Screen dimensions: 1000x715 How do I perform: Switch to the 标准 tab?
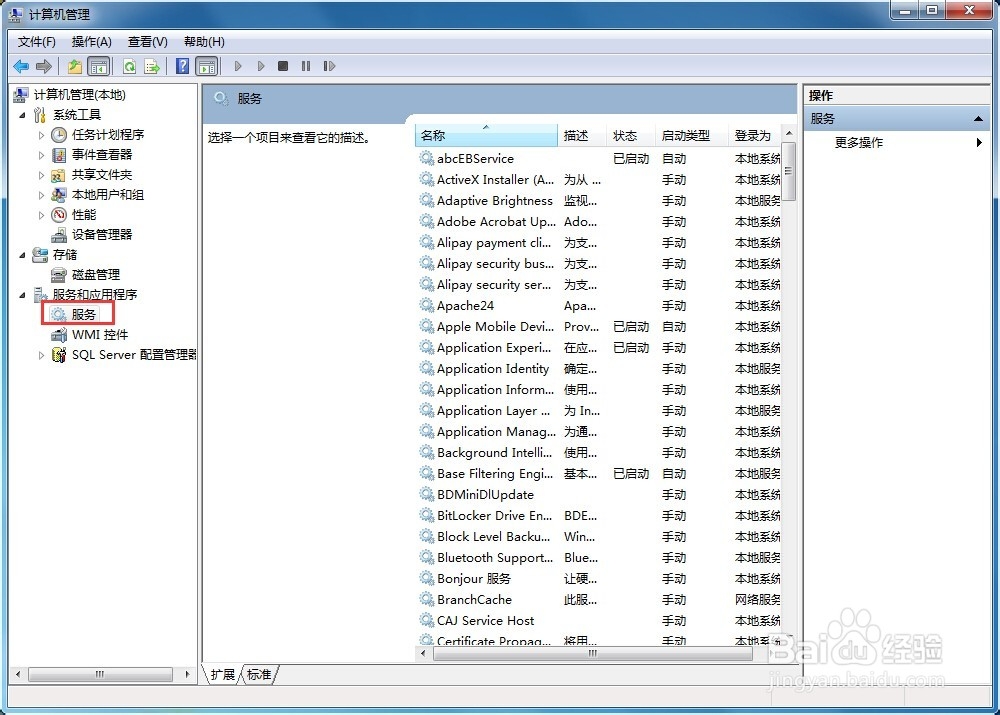point(259,675)
